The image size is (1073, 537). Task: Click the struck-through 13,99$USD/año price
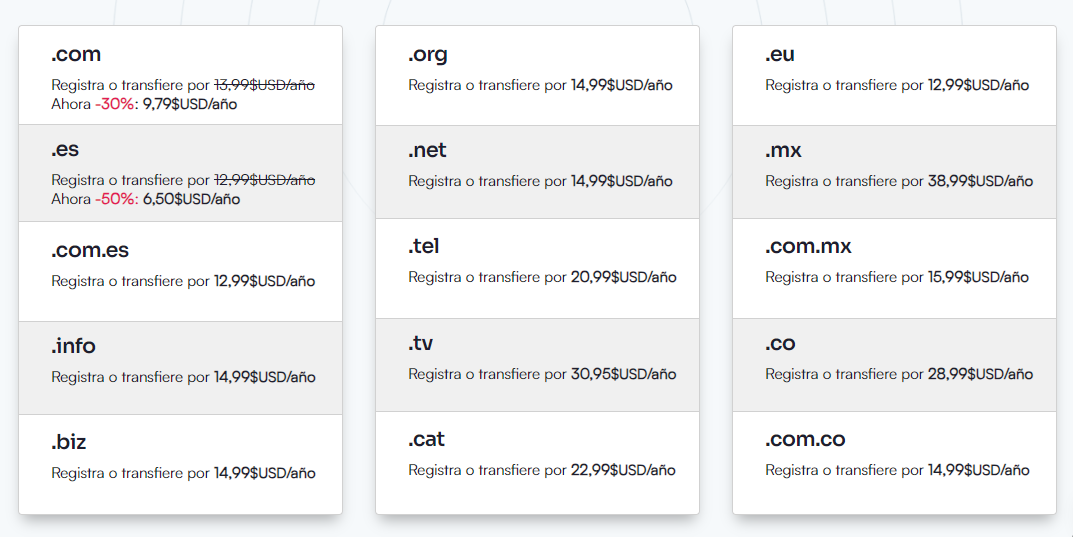pos(264,85)
